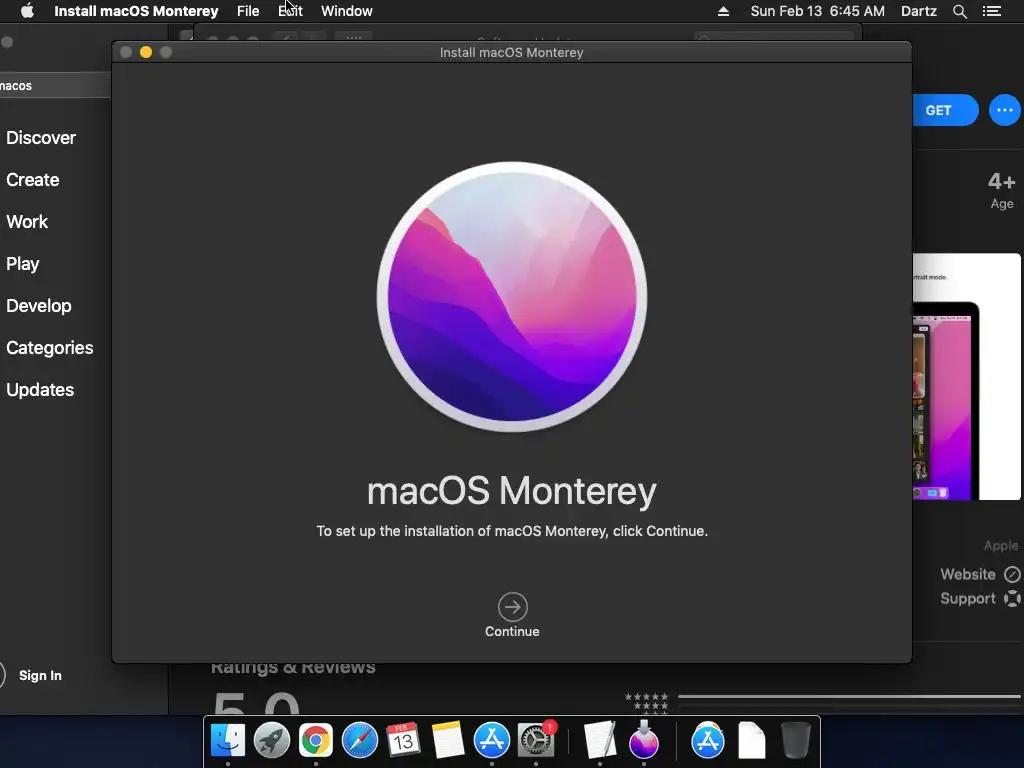Select Categories in App Store sidebar
Screen dimensions: 1024x768
(50, 347)
